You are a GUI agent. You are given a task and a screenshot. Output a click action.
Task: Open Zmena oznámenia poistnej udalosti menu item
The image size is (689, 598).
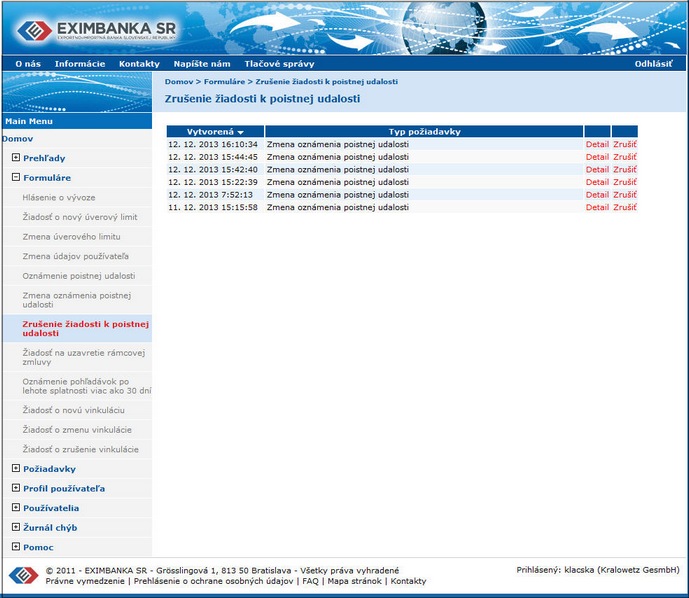coord(77,300)
